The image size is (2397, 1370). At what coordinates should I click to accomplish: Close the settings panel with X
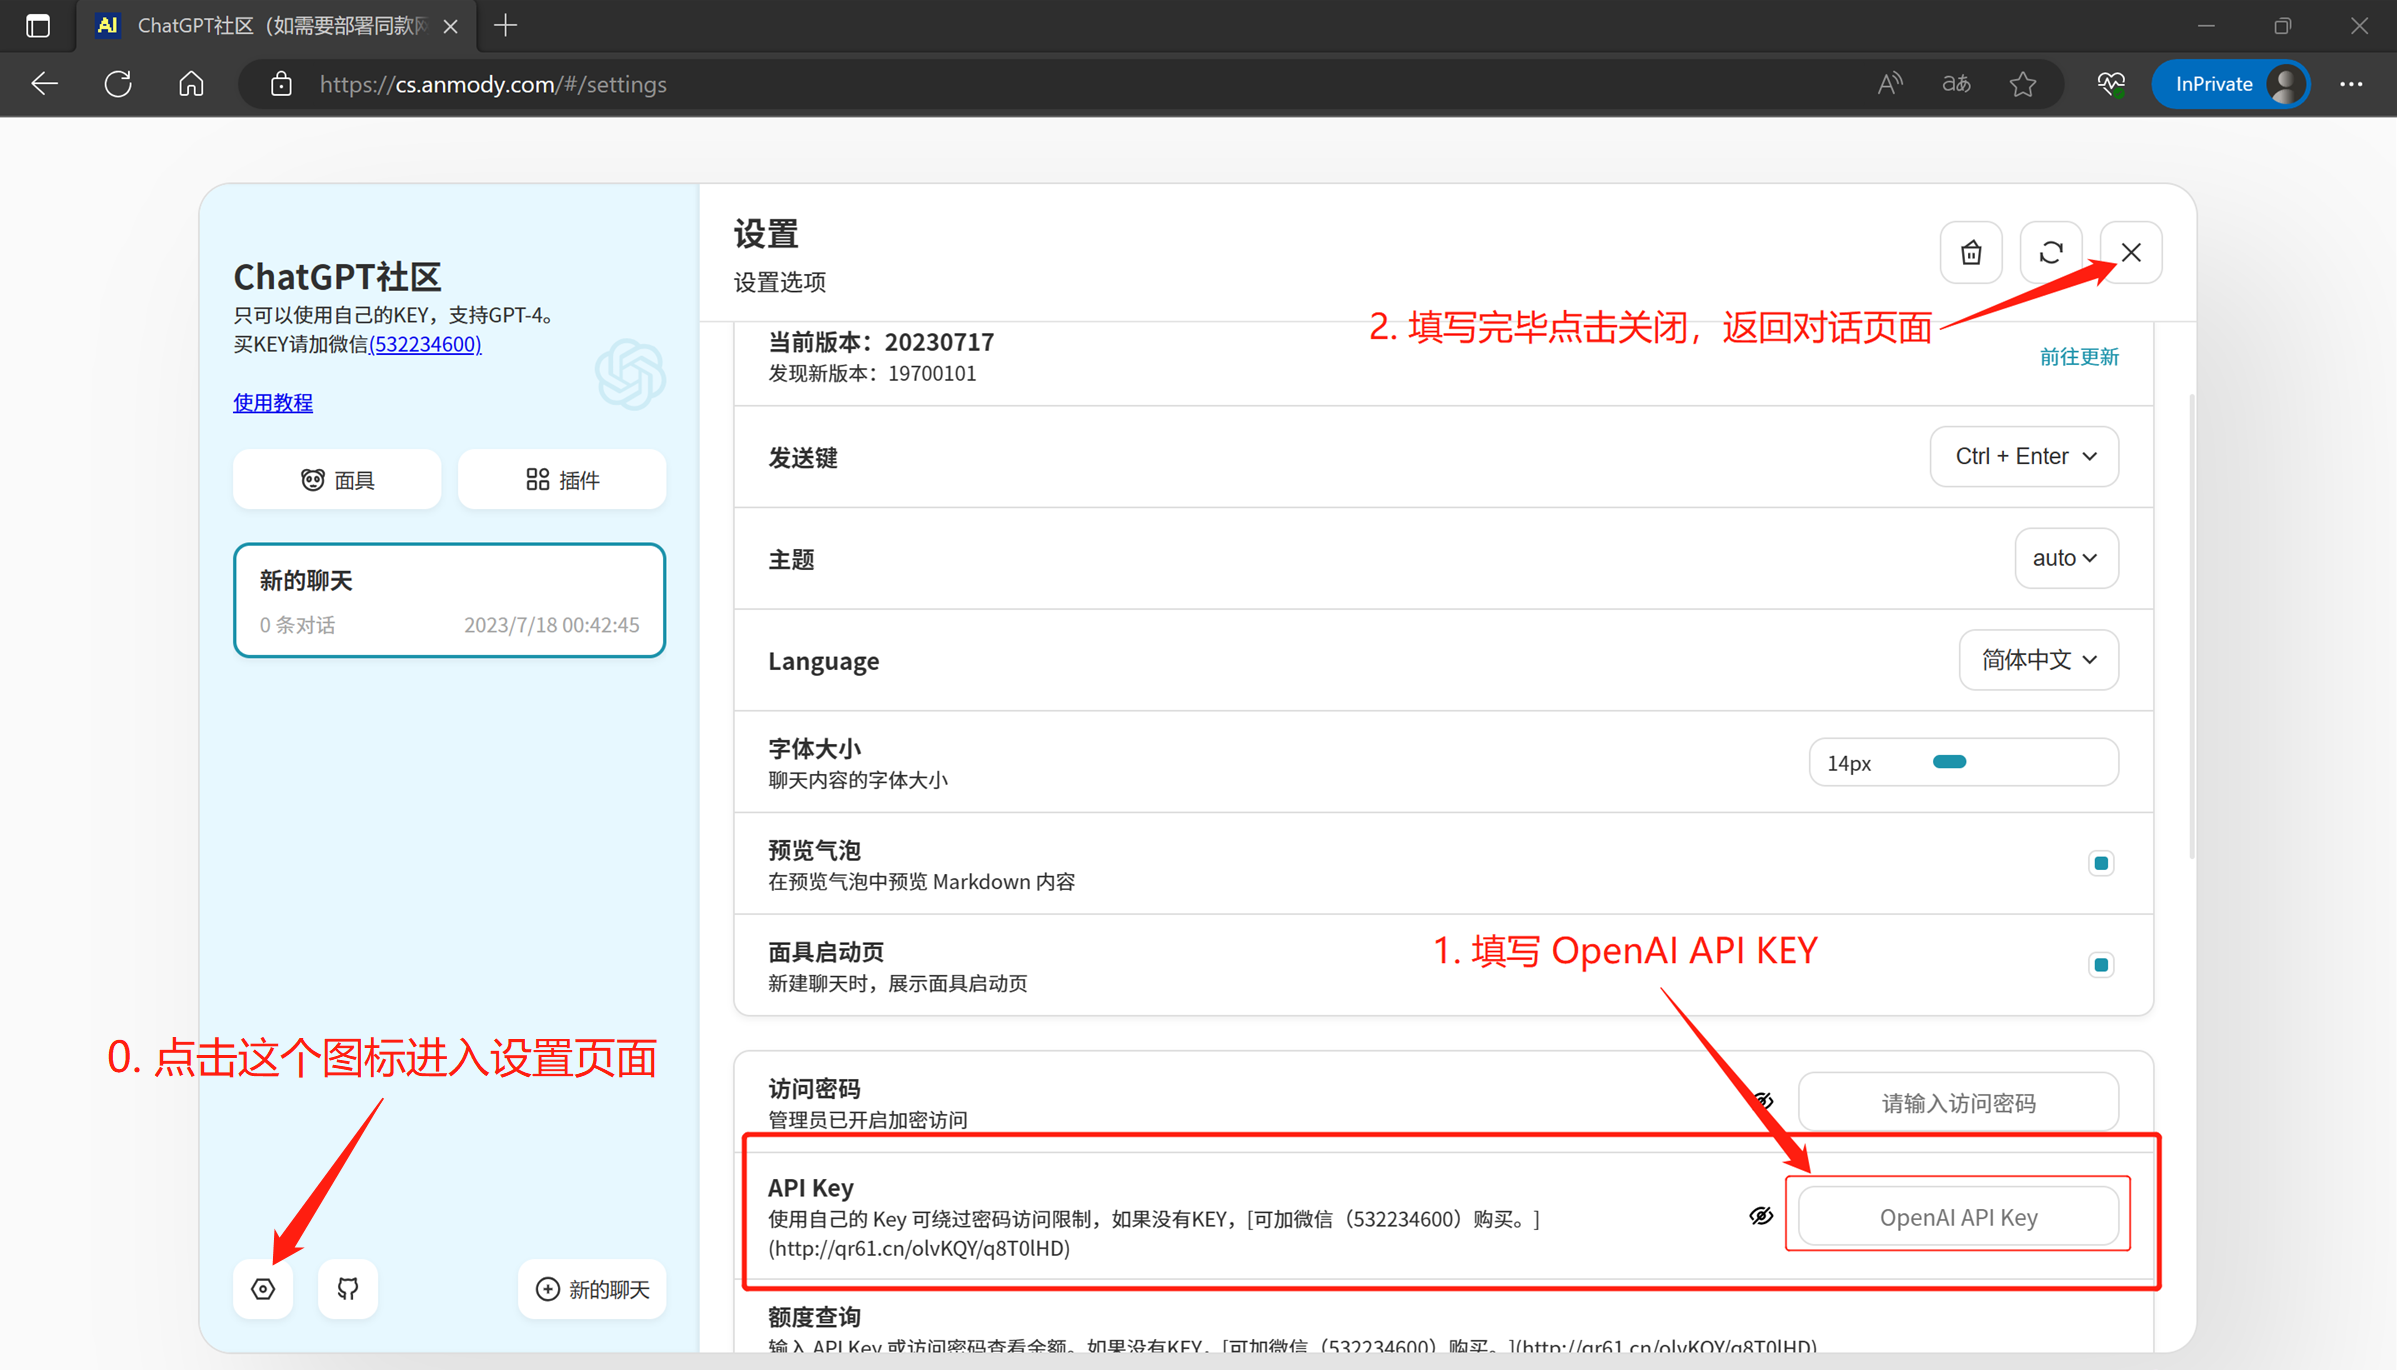[x=2130, y=252]
